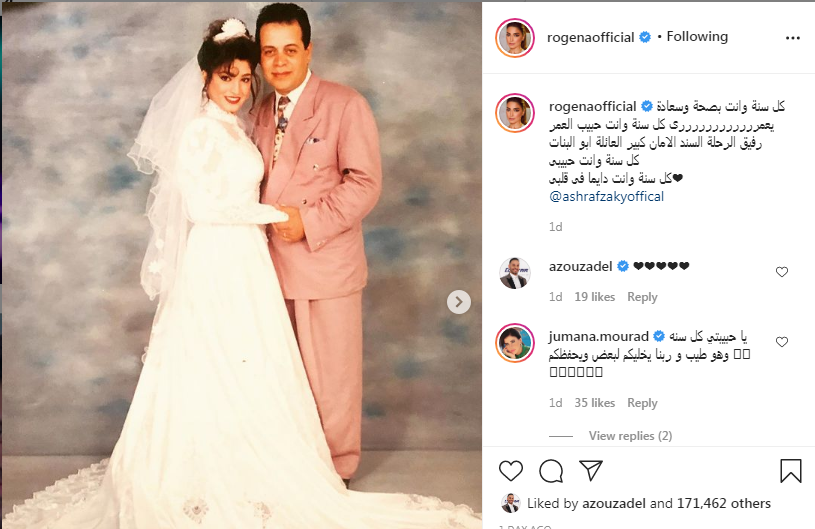
Task: Open the 35 likes count
Action: click(x=595, y=403)
